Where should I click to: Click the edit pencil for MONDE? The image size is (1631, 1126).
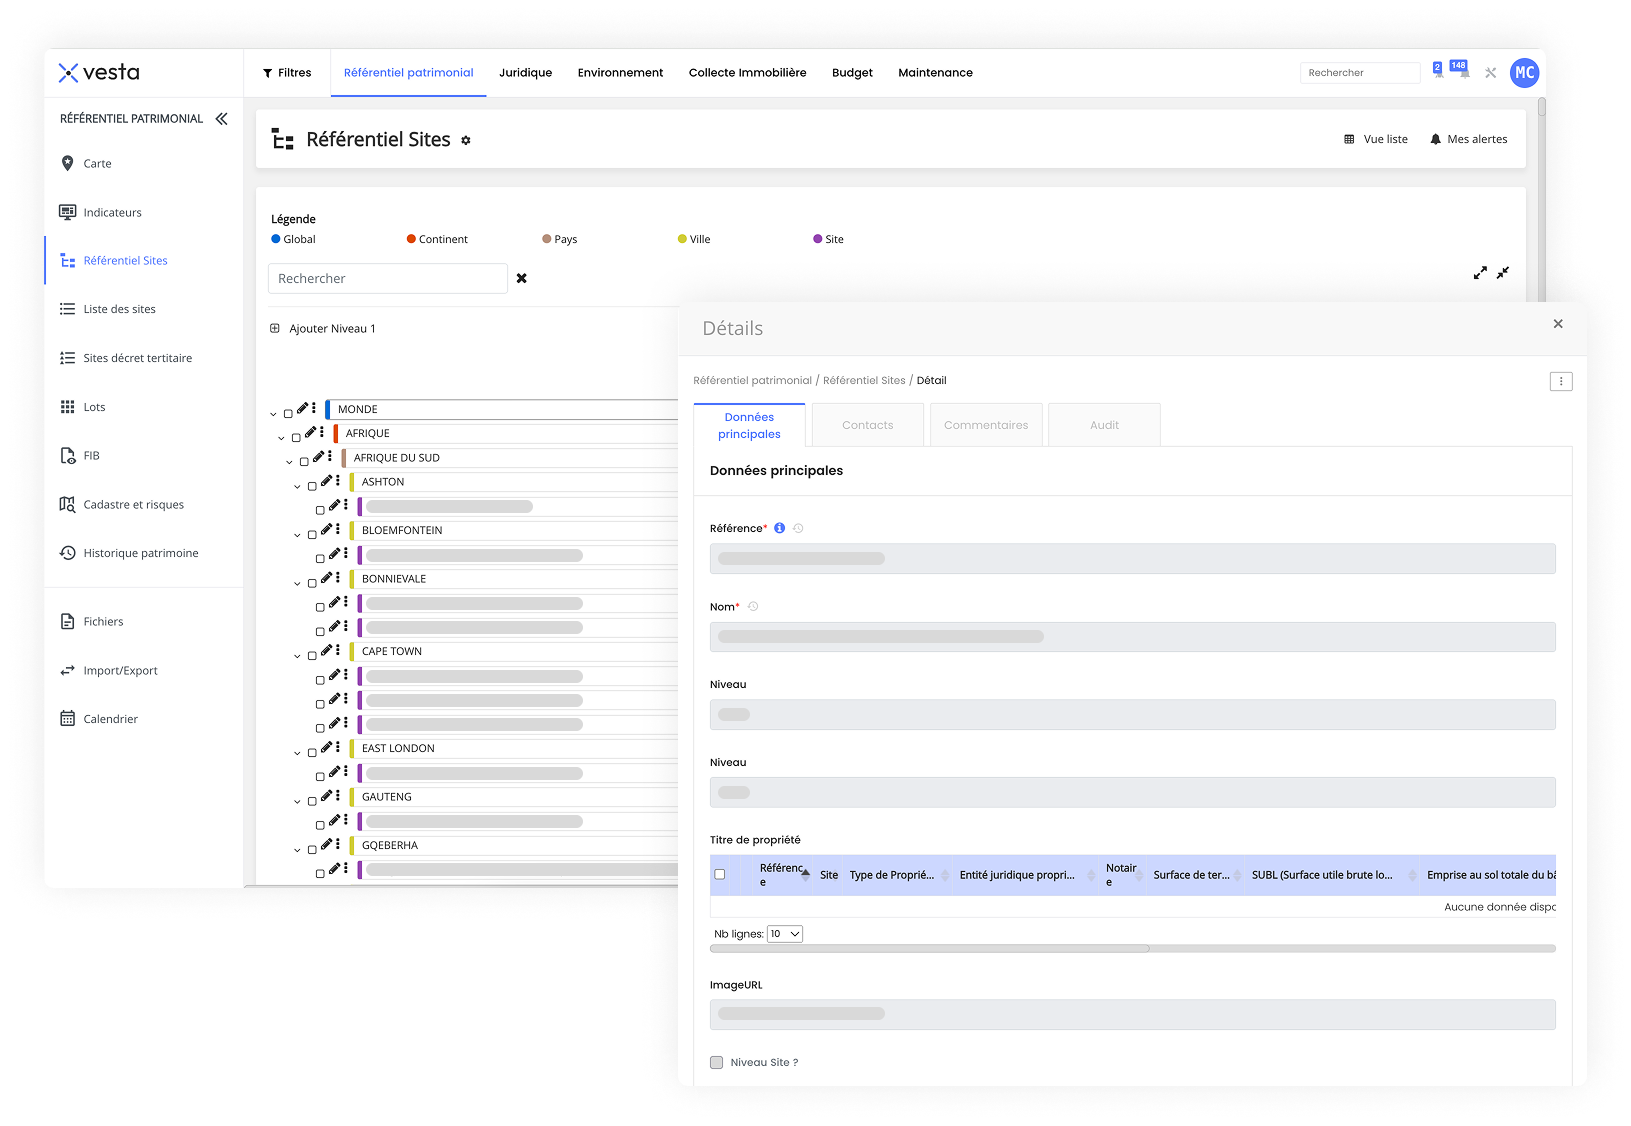pyautogui.click(x=303, y=408)
